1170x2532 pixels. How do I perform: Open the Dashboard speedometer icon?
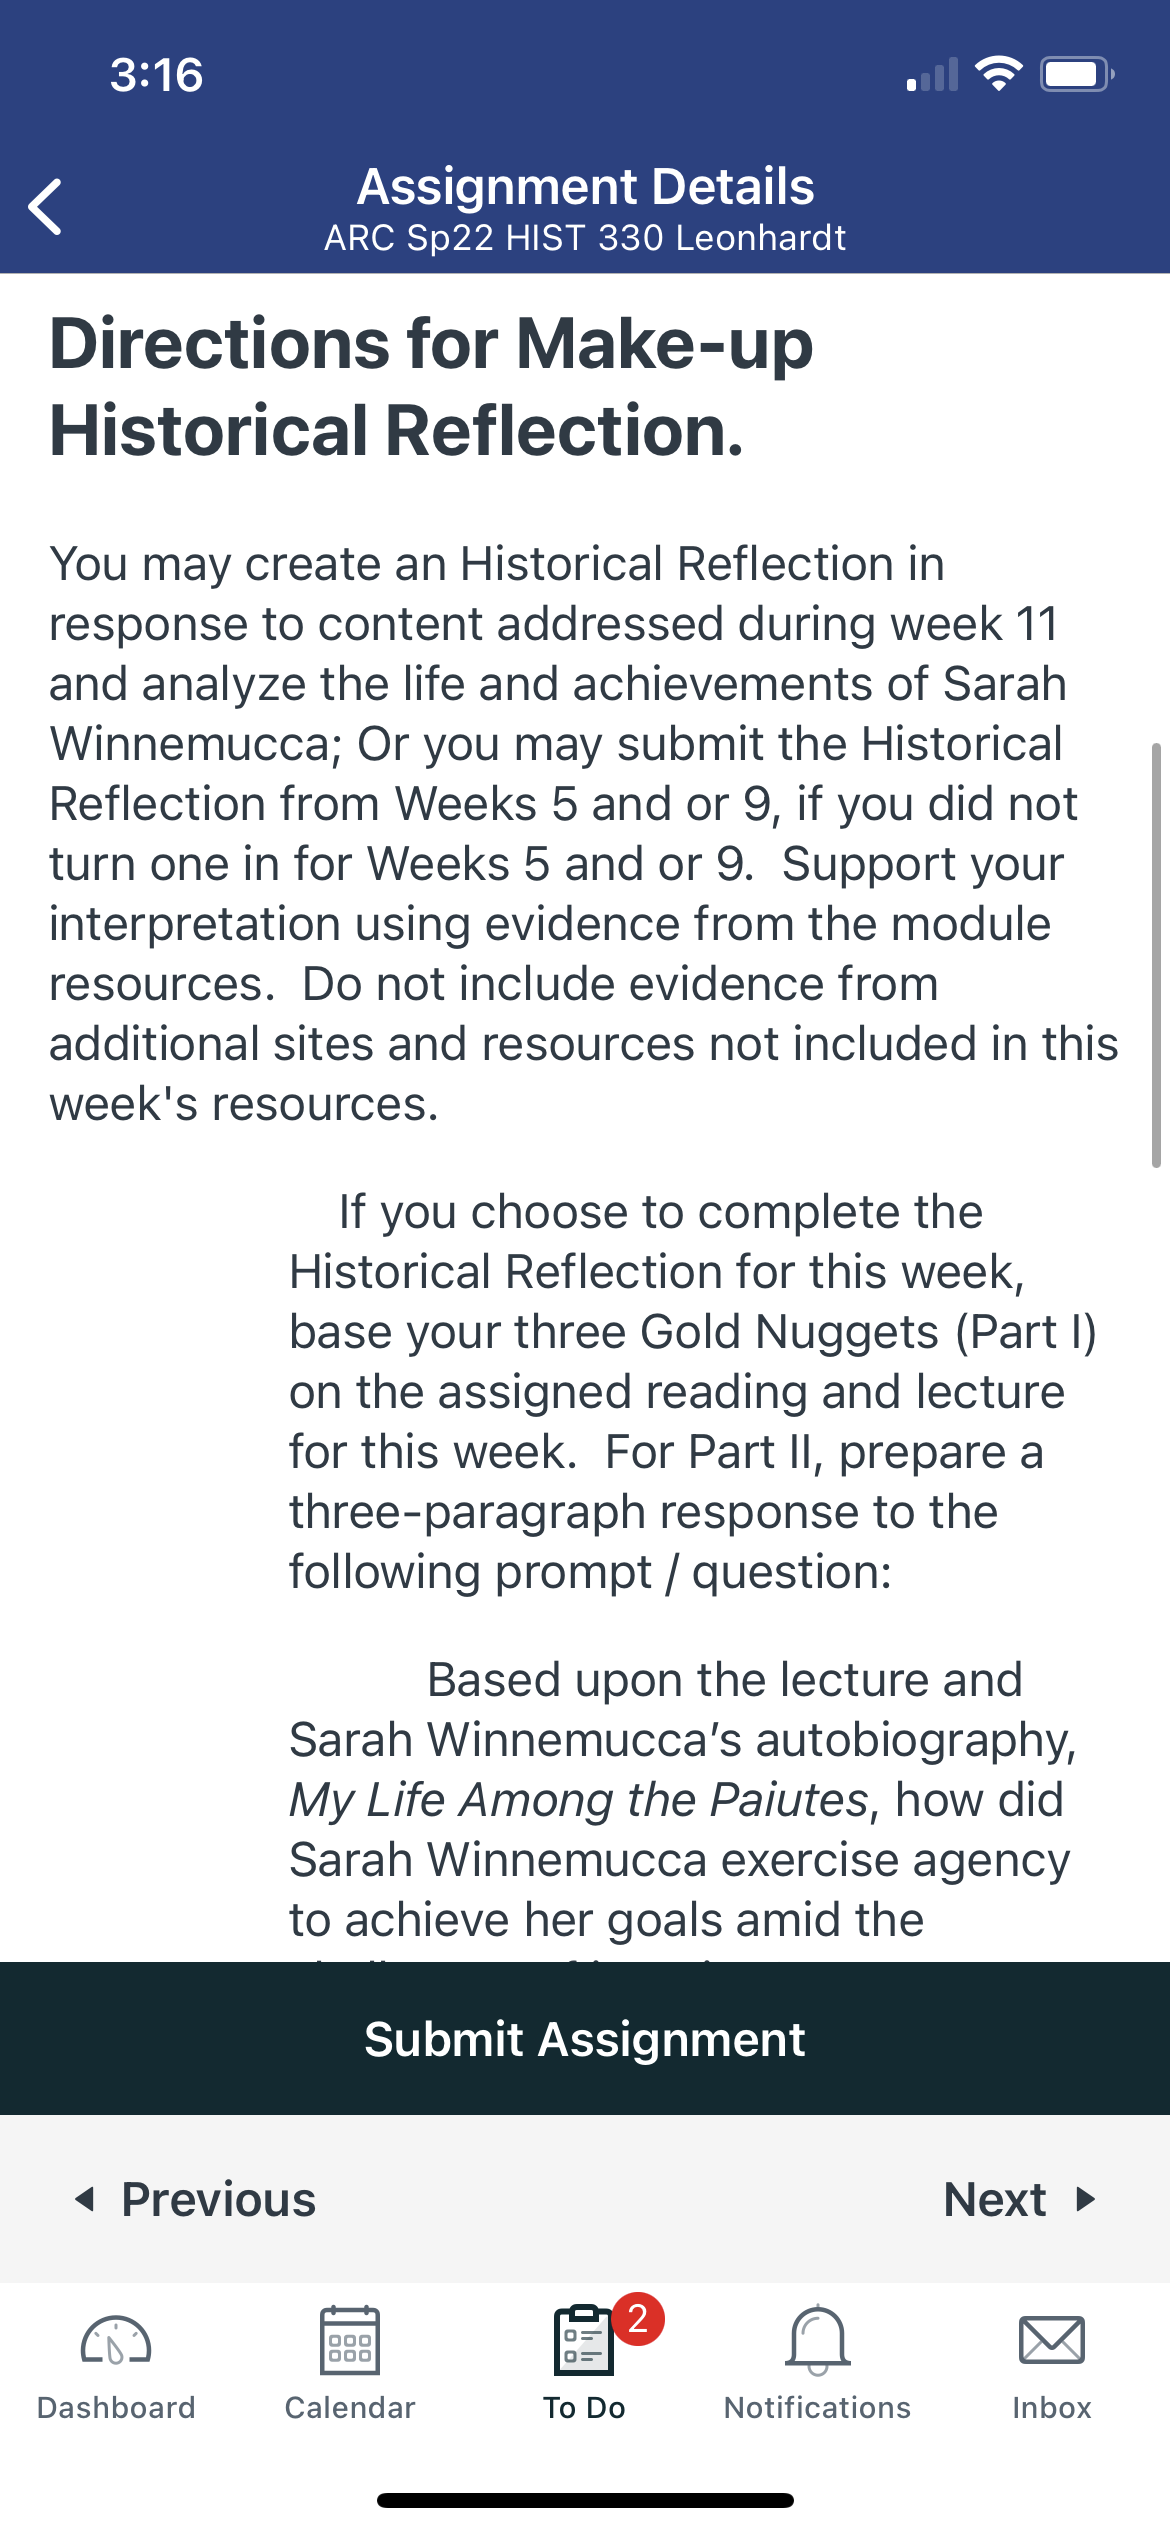coord(116,2340)
